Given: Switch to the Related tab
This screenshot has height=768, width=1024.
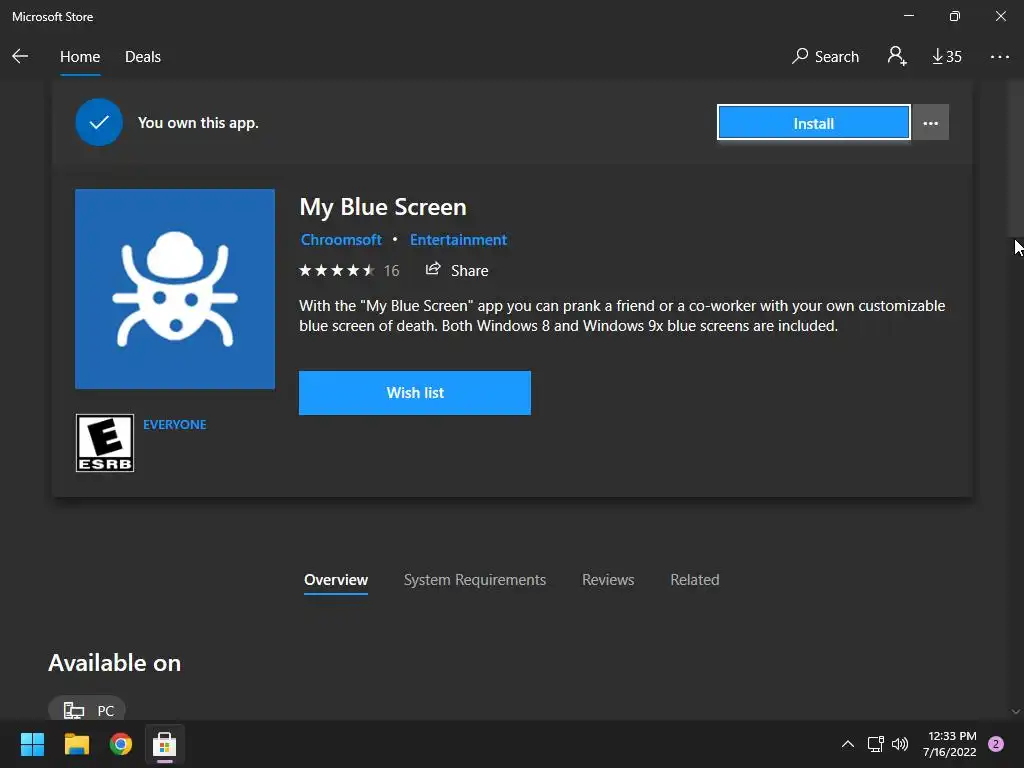Looking at the screenshot, I should point(695,580).
